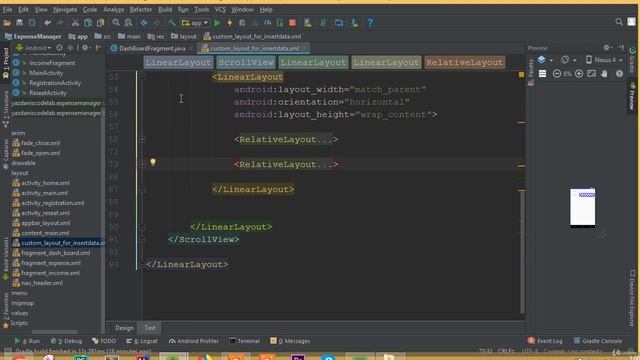Select the mipmap folder in tree
Viewport: 640px width, 360px height.
(22, 303)
